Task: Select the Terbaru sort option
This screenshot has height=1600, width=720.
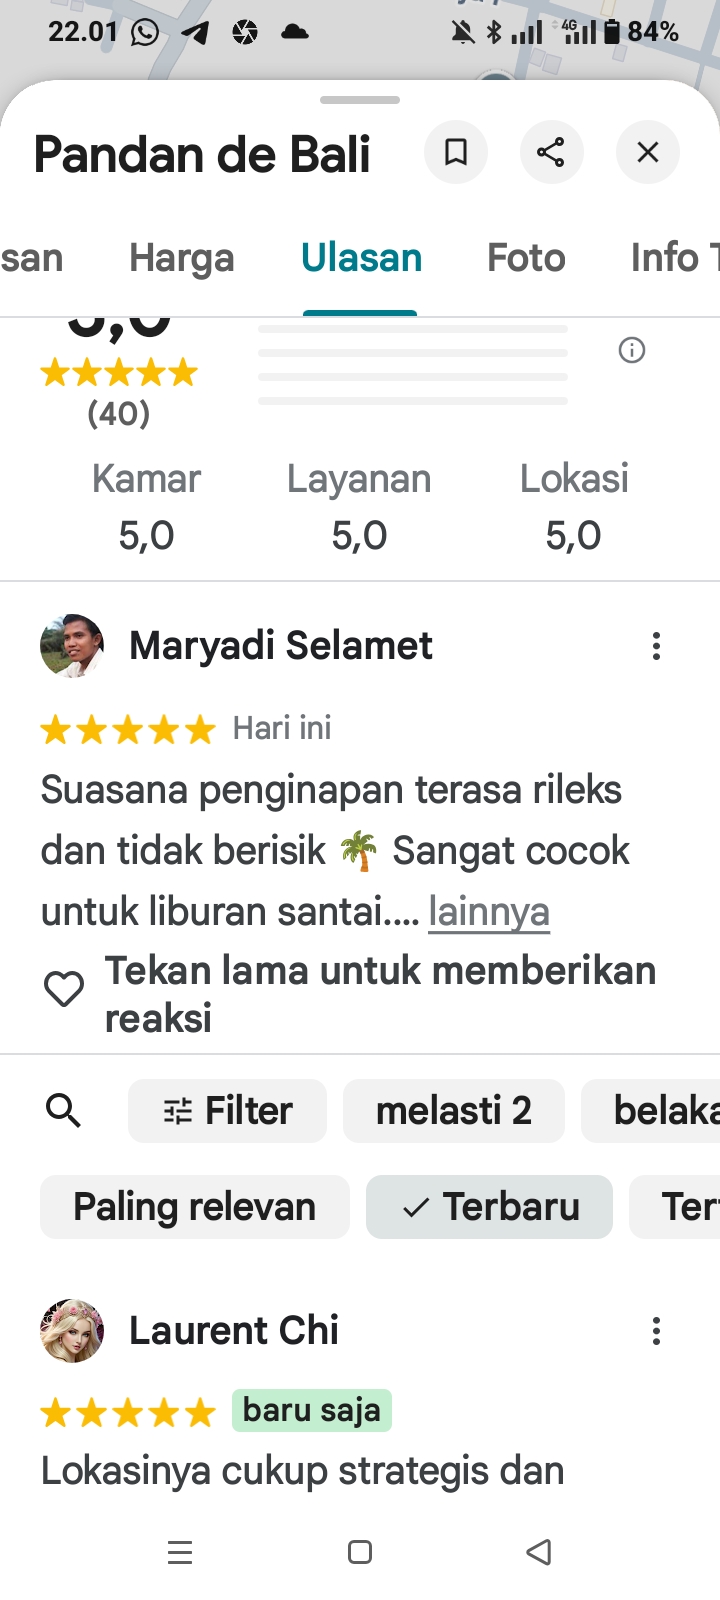Action: pos(489,1207)
